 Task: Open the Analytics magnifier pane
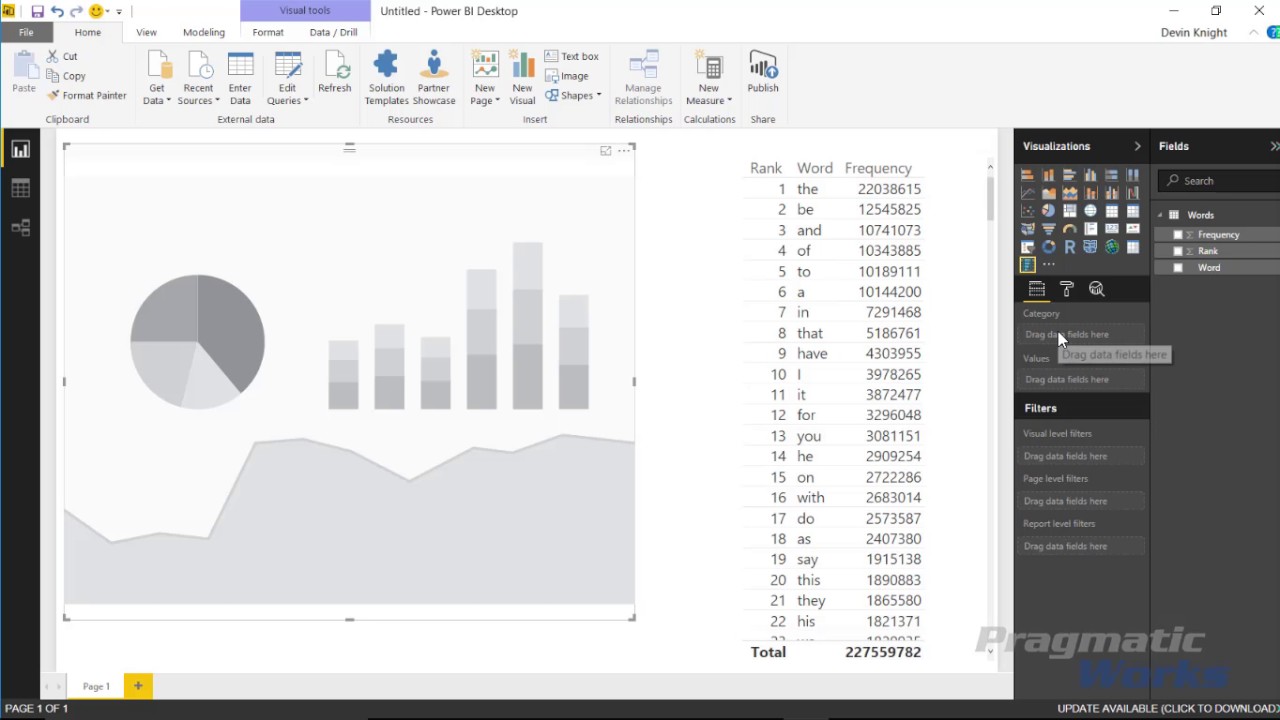1097,289
